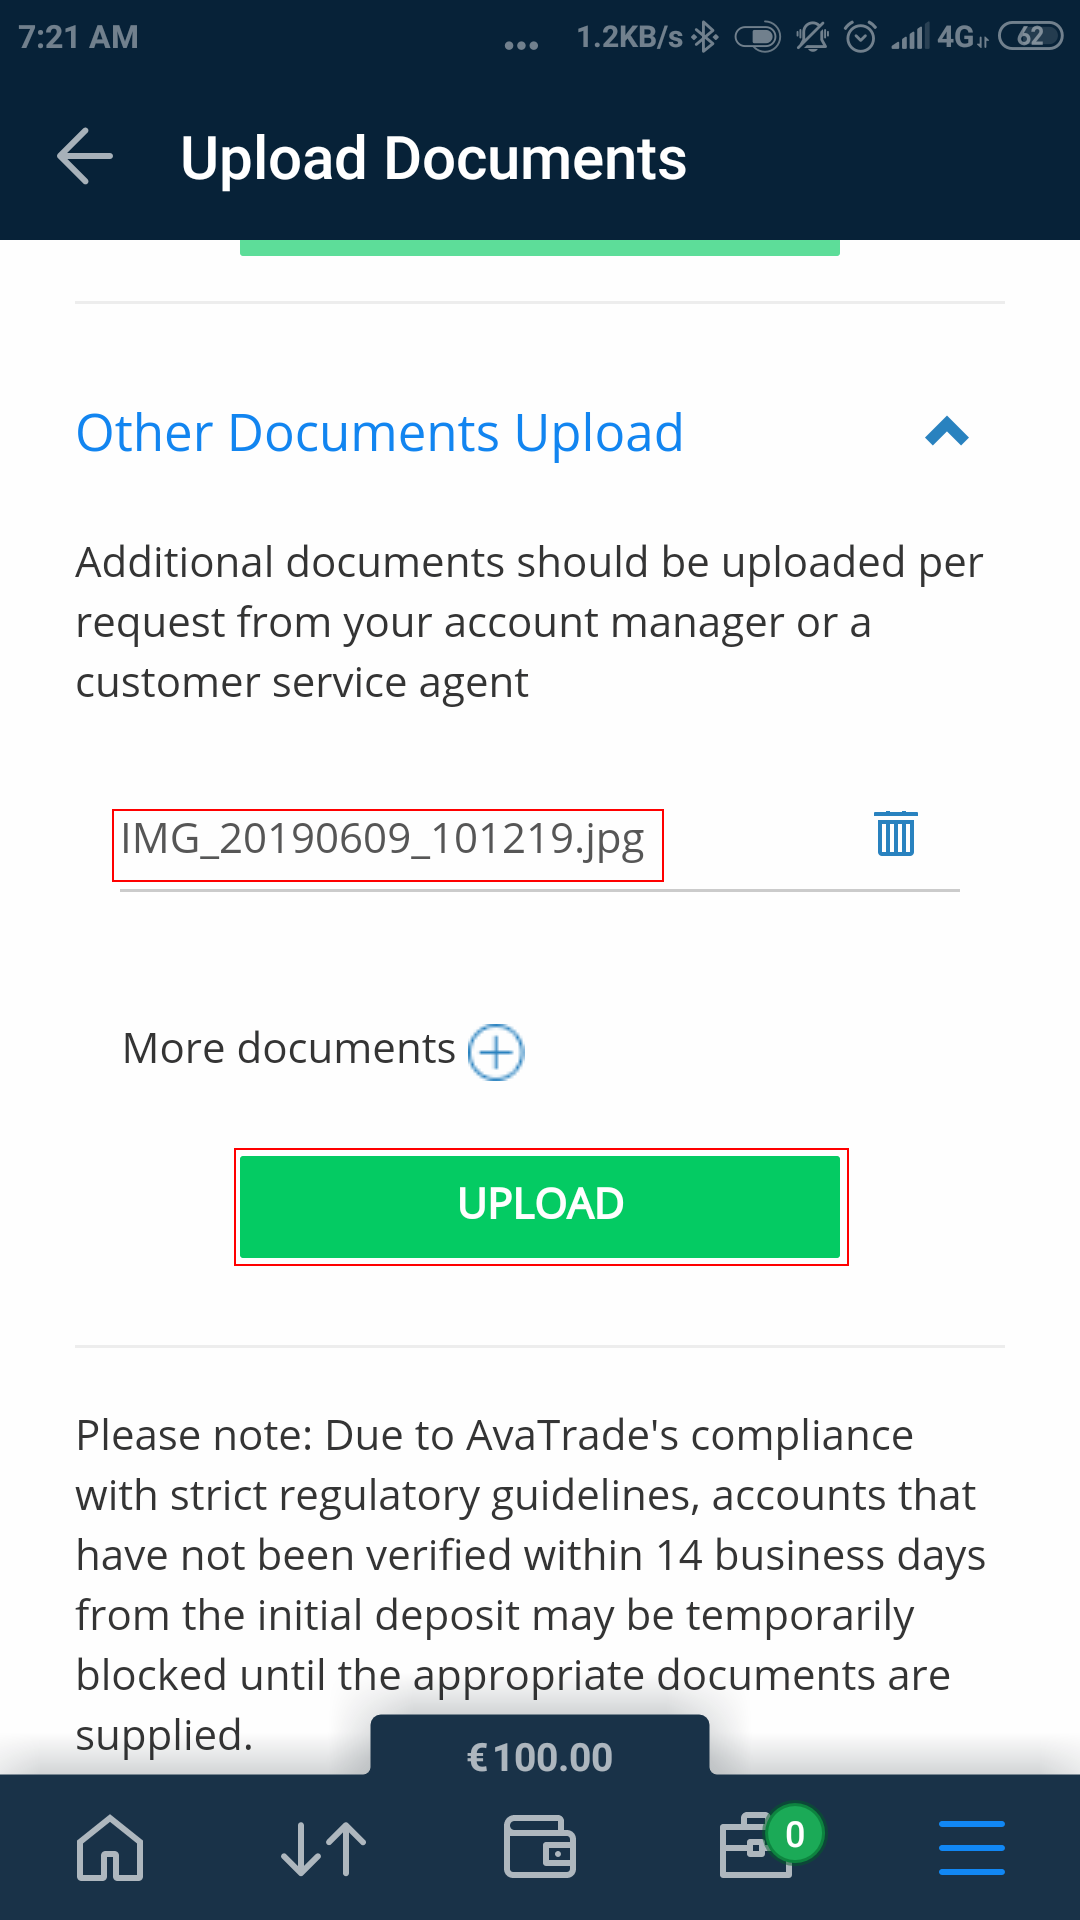Tap the More documents label
Image resolution: width=1080 pixels, height=1920 pixels.
tap(287, 1048)
